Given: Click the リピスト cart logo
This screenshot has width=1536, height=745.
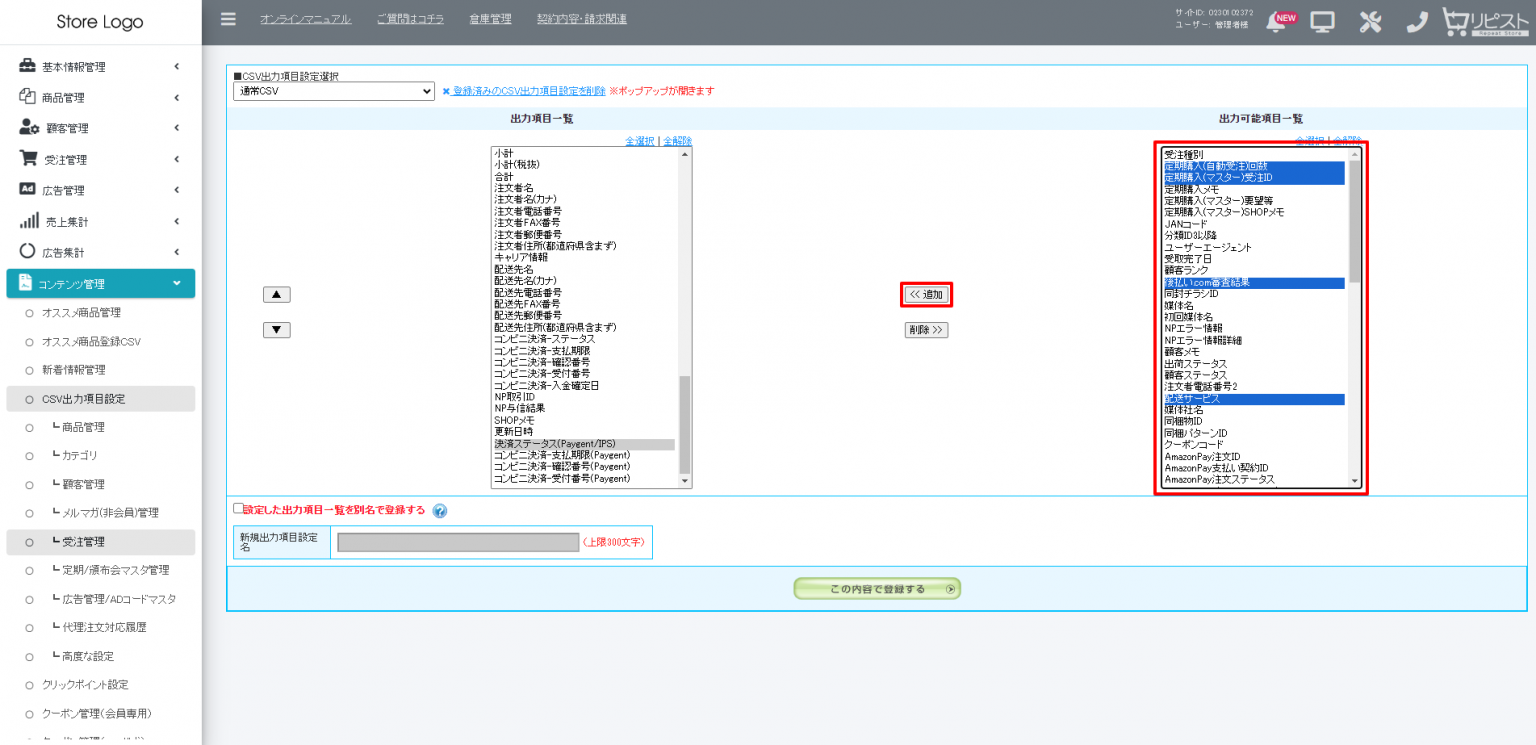Looking at the screenshot, I should click(x=1486, y=22).
